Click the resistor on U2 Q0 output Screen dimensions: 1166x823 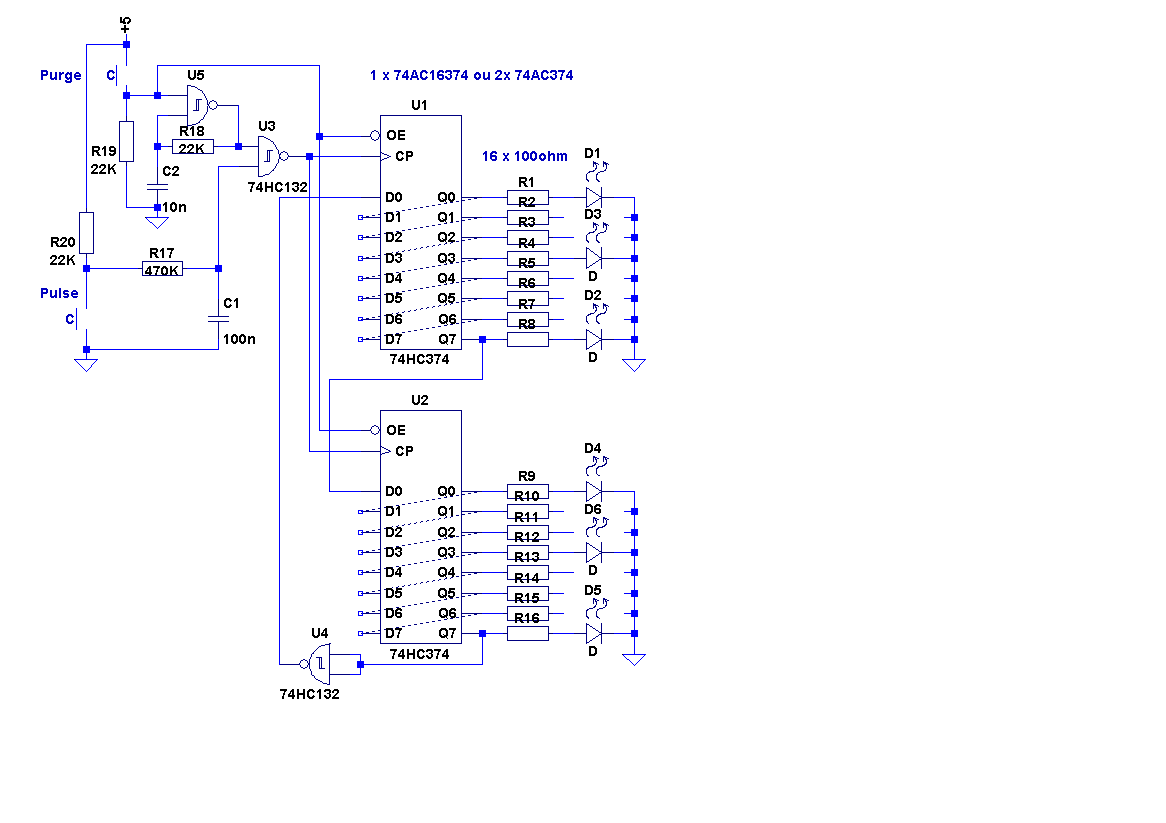[528, 491]
